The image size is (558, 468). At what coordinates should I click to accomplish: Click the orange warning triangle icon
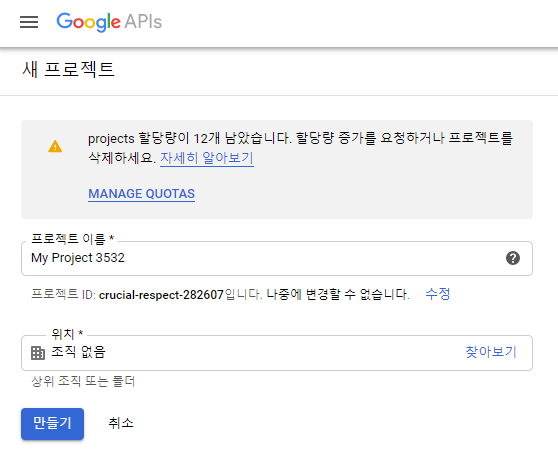55,146
